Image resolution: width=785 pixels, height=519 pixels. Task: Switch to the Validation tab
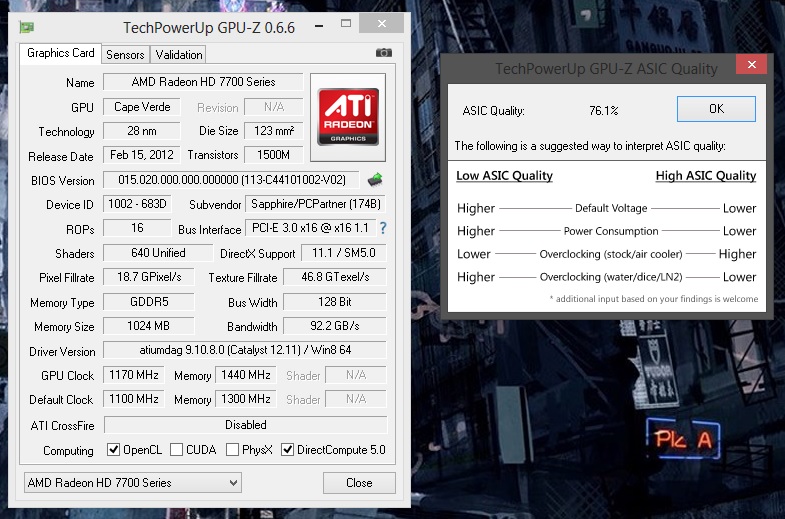[179, 55]
